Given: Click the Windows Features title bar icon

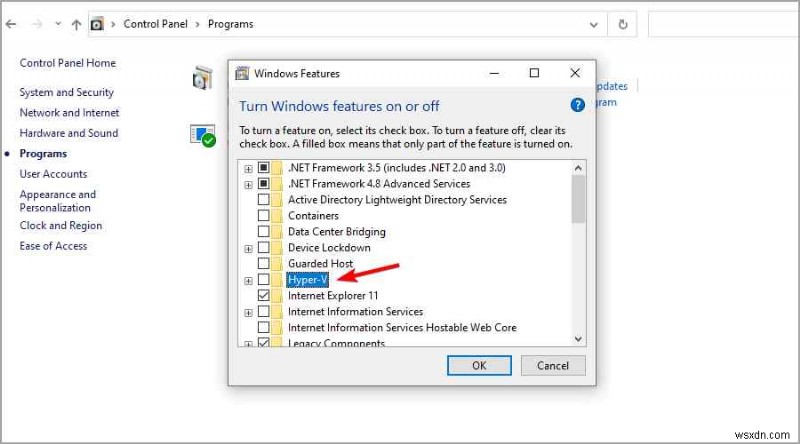Looking at the screenshot, I should pyautogui.click(x=241, y=73).
